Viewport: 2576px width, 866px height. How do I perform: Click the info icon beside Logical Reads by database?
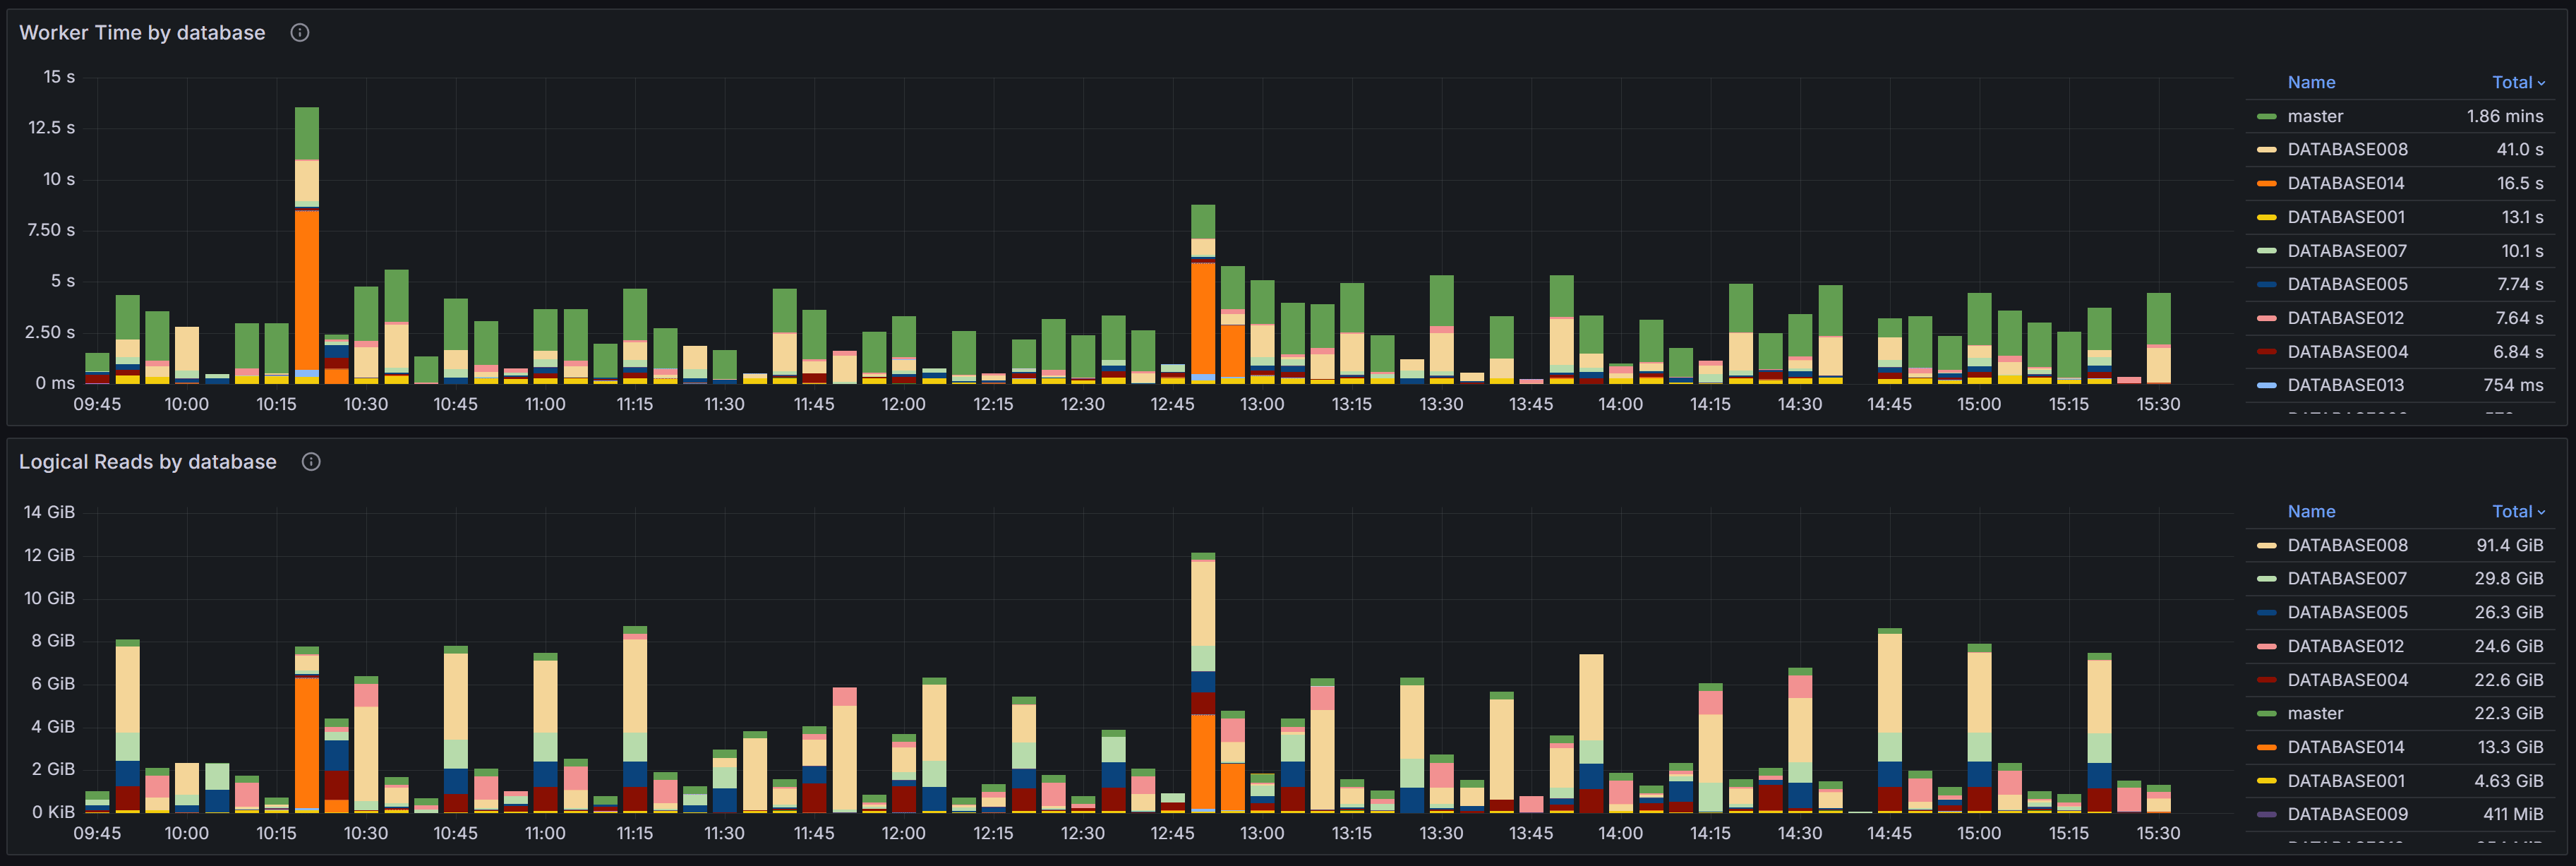pos(310,461)
